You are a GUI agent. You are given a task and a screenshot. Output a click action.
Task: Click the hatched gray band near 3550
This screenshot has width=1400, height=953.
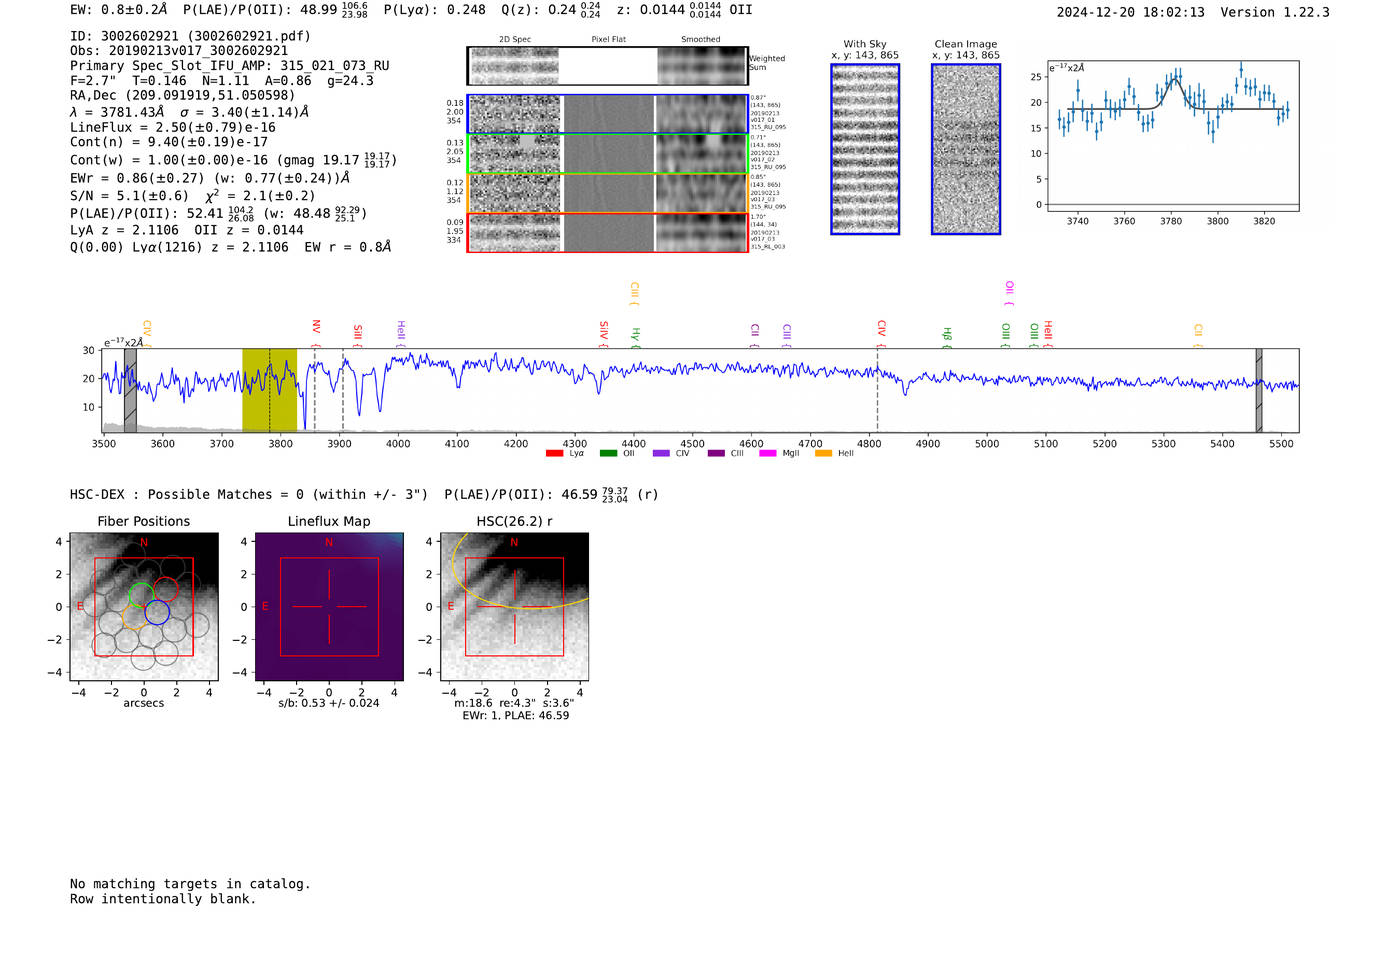[x=130, y=390]
